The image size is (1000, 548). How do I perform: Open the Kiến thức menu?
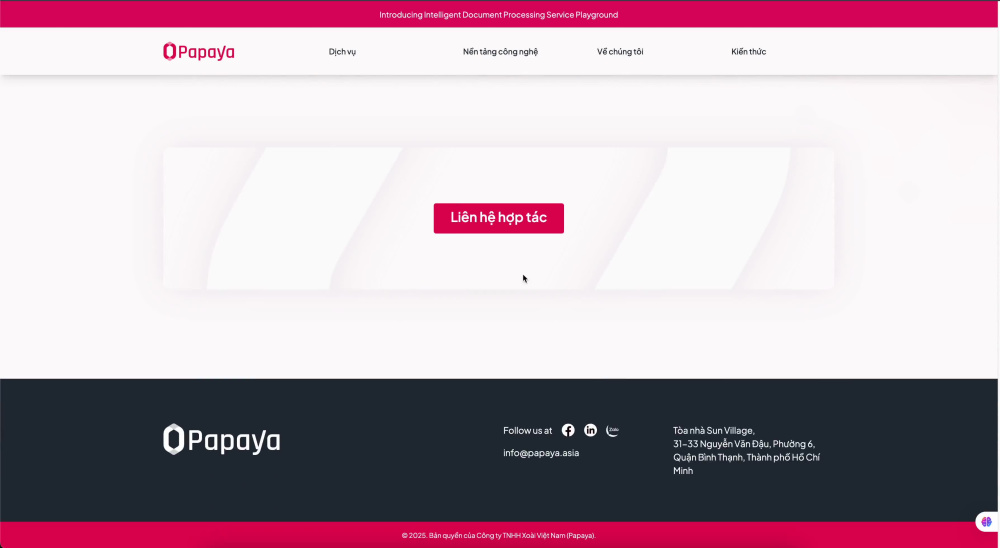click(749, 52)
